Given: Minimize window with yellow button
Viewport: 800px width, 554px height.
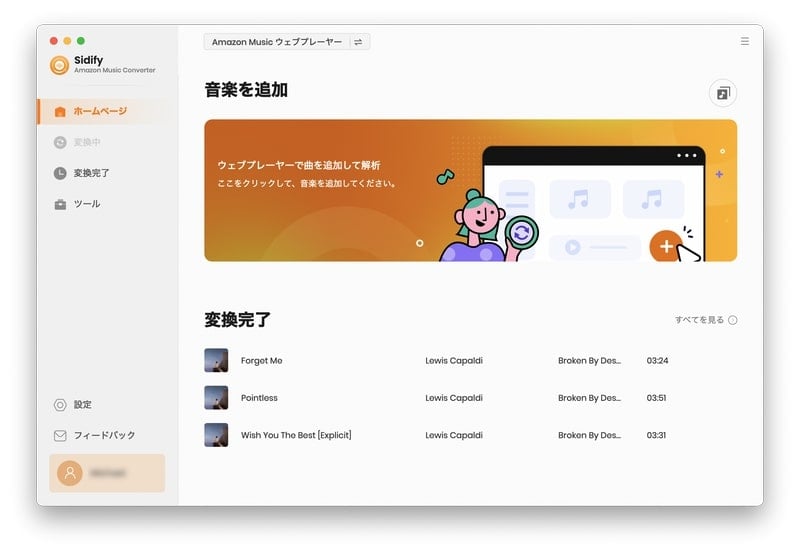Looking at the screenshot, I should tap(67, 41).
